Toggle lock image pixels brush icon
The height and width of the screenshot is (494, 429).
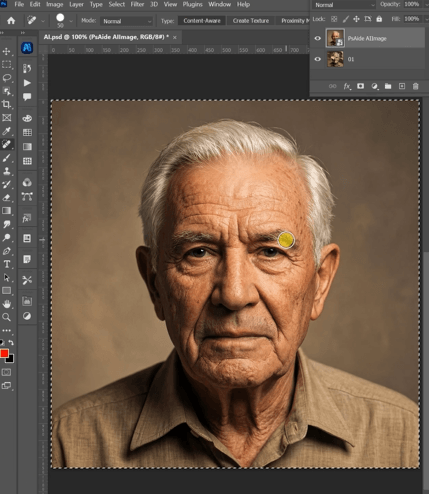click(346, 19)
